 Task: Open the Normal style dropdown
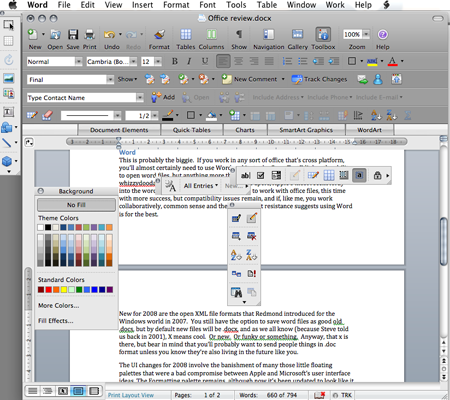coord(79,62)
